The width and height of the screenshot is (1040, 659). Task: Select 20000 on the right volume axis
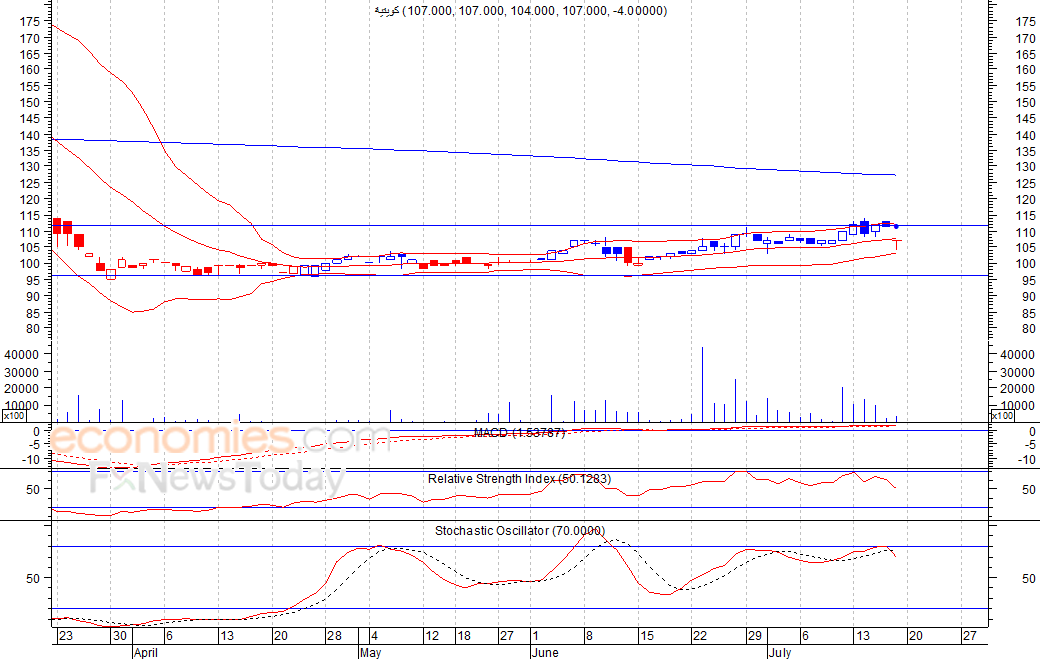tap(1017, 389)
